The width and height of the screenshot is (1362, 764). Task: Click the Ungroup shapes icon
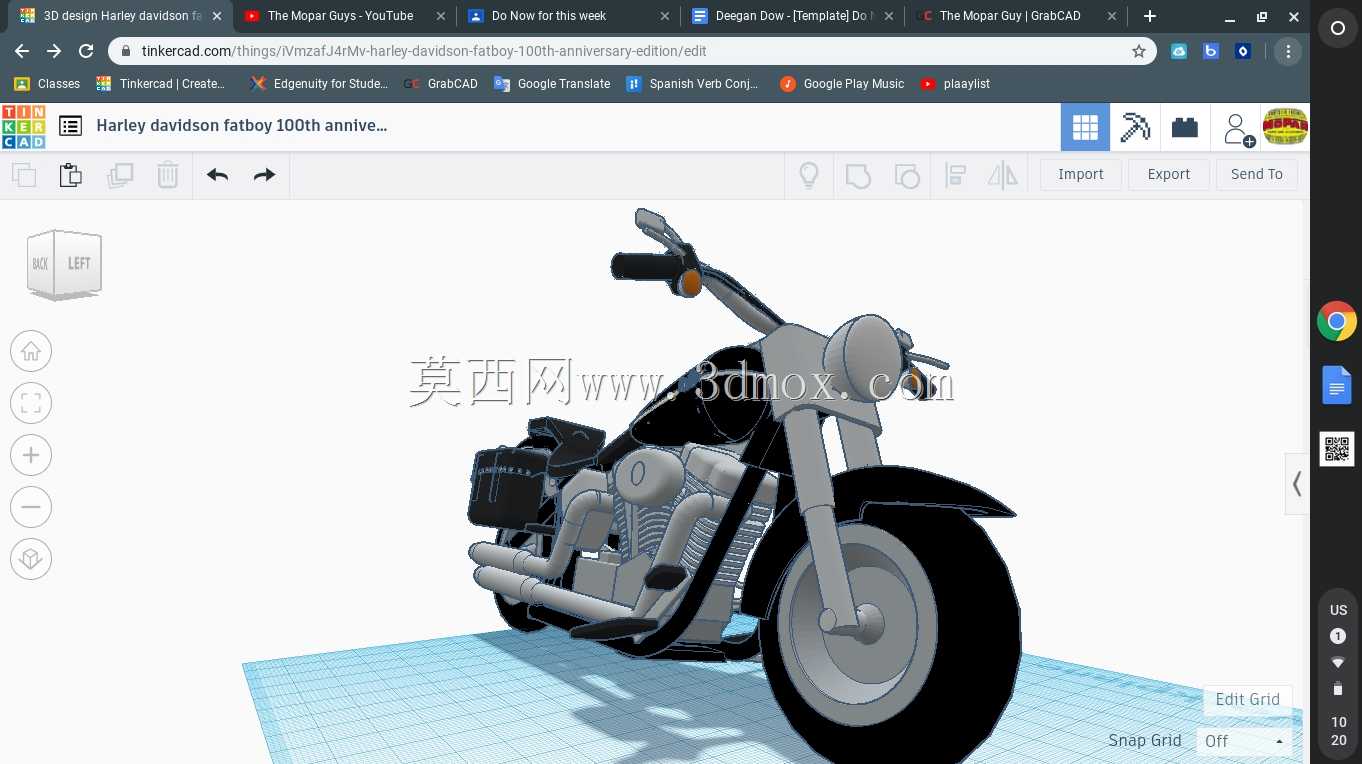pos(907,176)
